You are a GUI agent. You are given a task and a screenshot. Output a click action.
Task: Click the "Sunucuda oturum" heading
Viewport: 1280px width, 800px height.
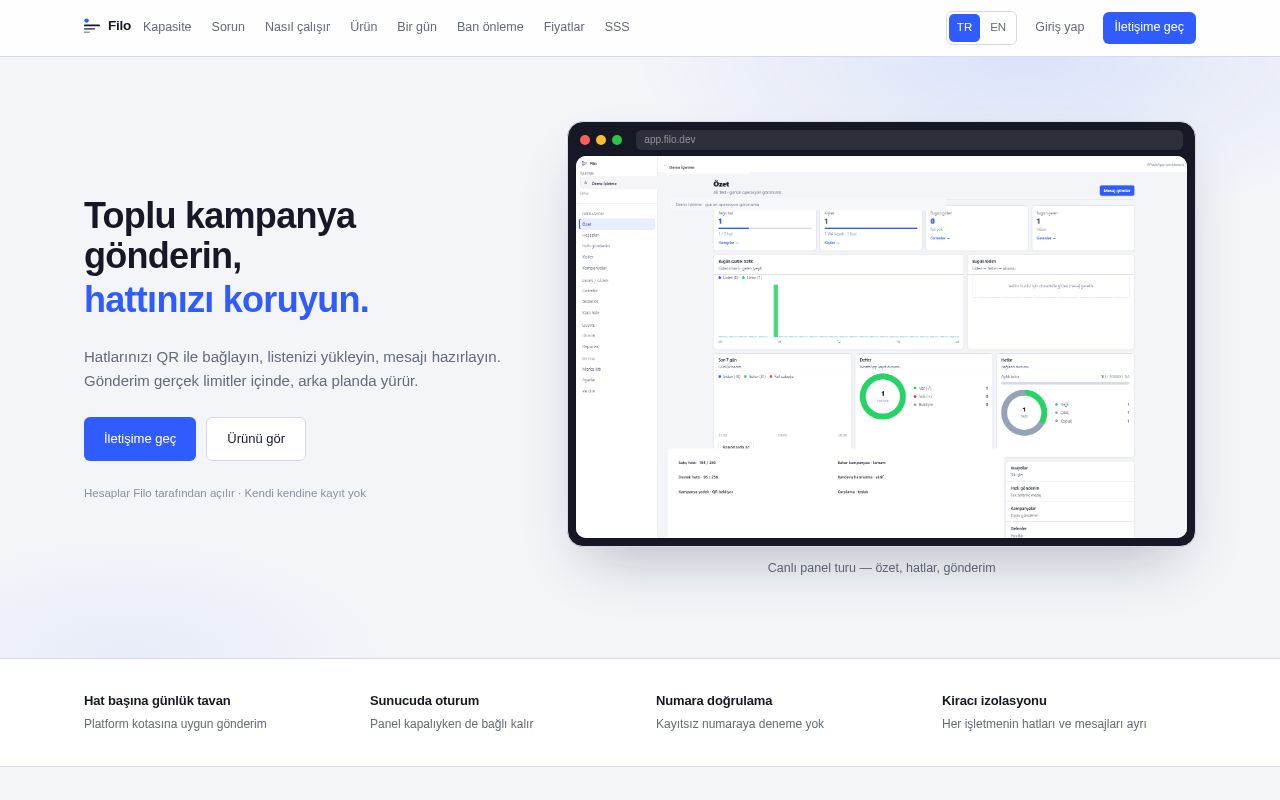(x=424, y=701)
